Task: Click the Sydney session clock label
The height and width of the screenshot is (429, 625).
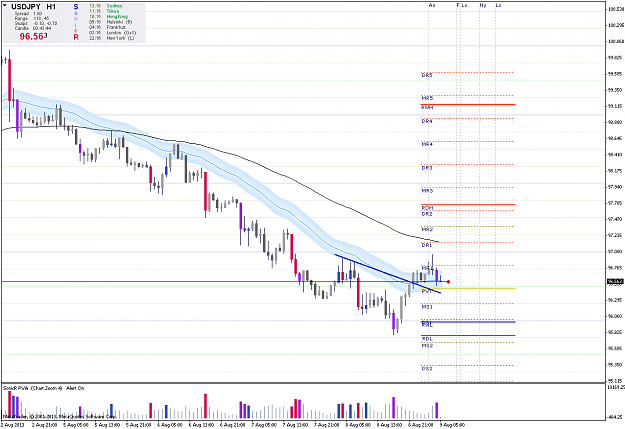Action: point(114,6)
